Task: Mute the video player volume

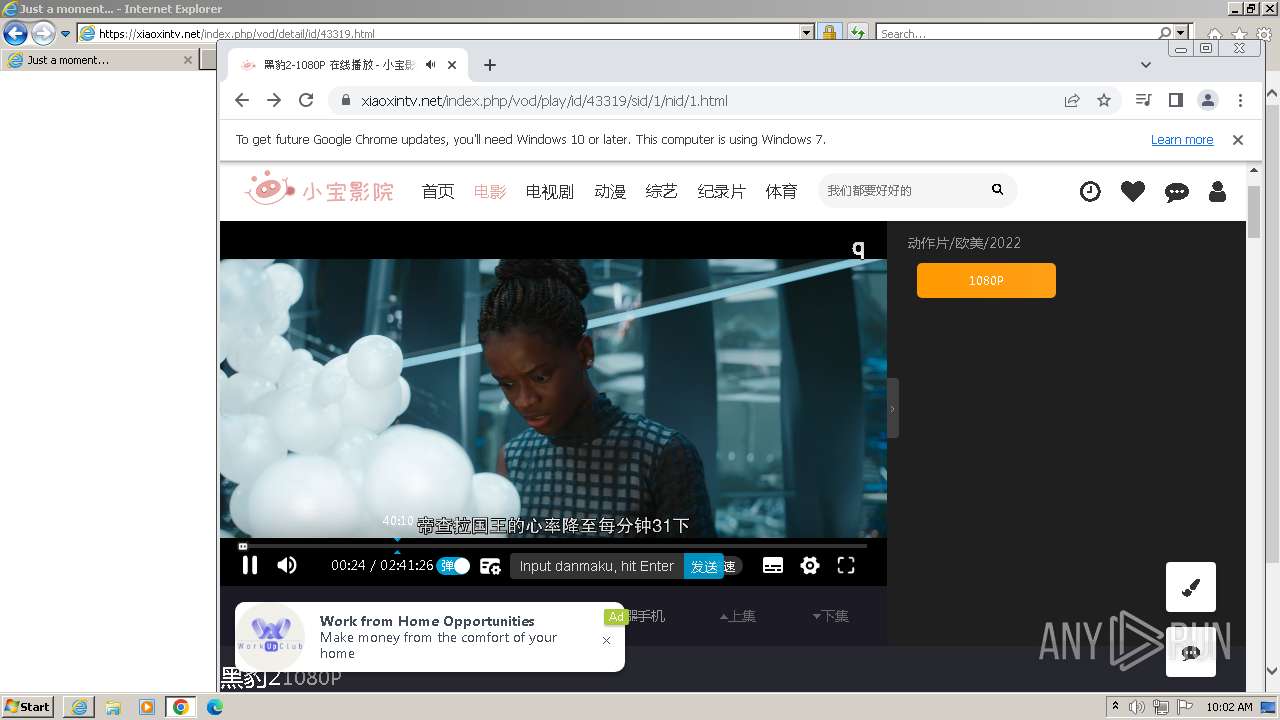Action: pos(287,565)
